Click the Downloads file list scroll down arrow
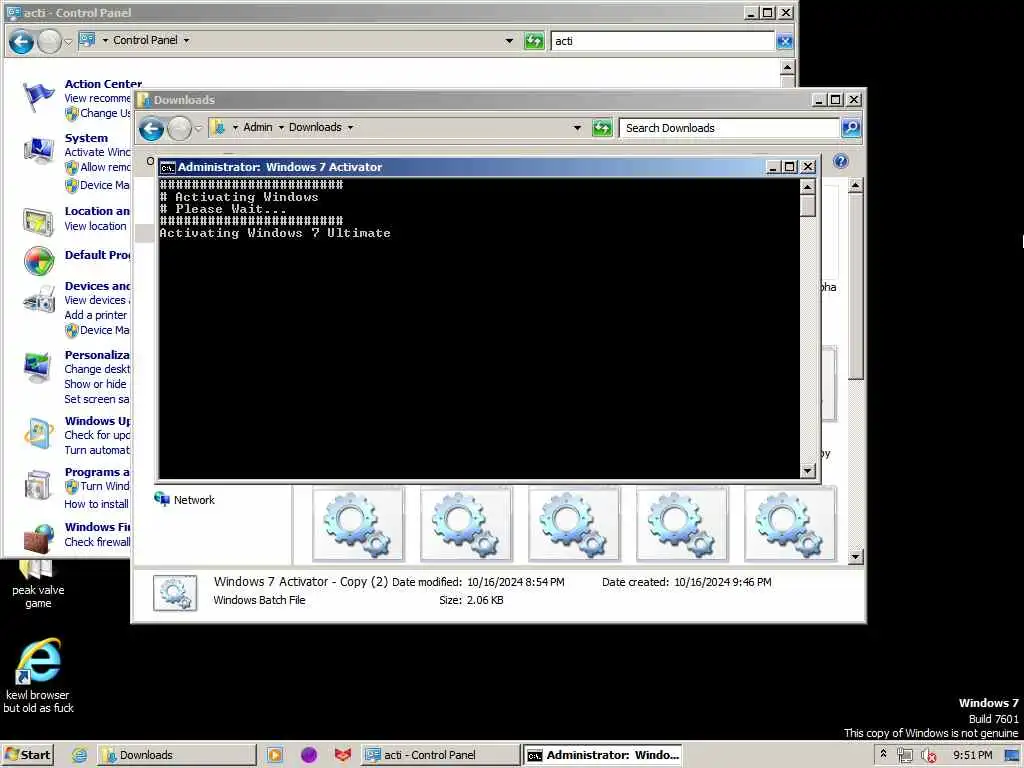 856,556
